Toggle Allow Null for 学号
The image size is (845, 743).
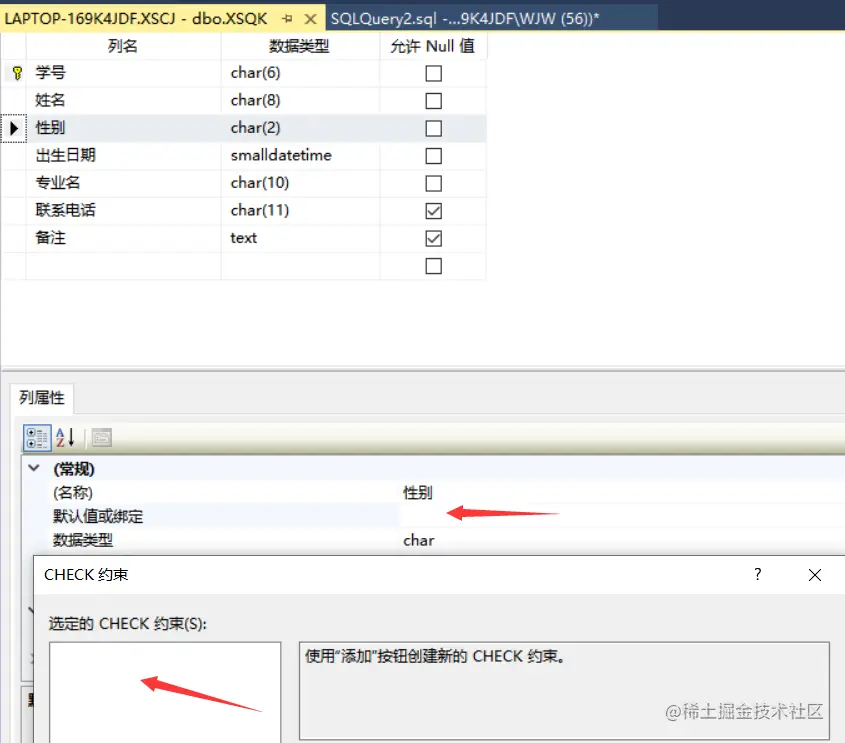tap(433, 73)
